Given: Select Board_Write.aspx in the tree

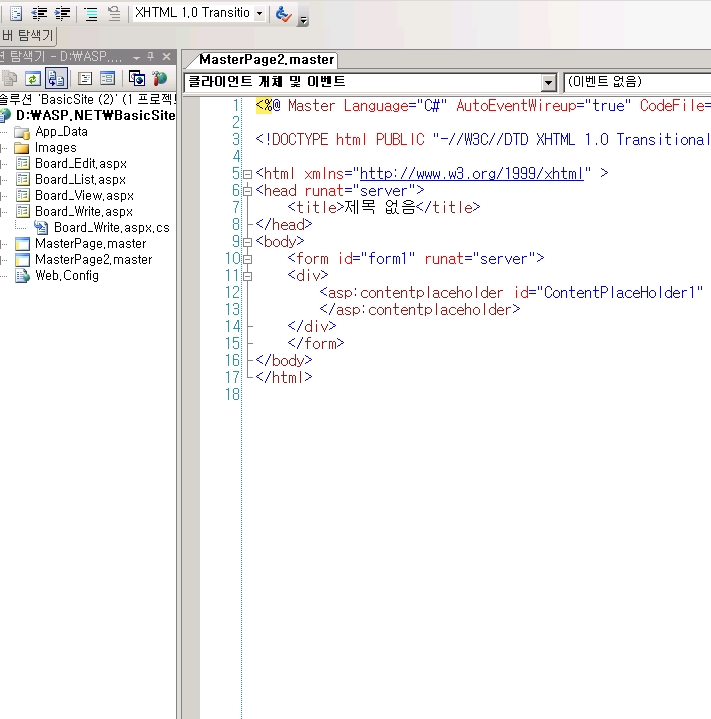Looking at the screenshot, I should [84, 212].
